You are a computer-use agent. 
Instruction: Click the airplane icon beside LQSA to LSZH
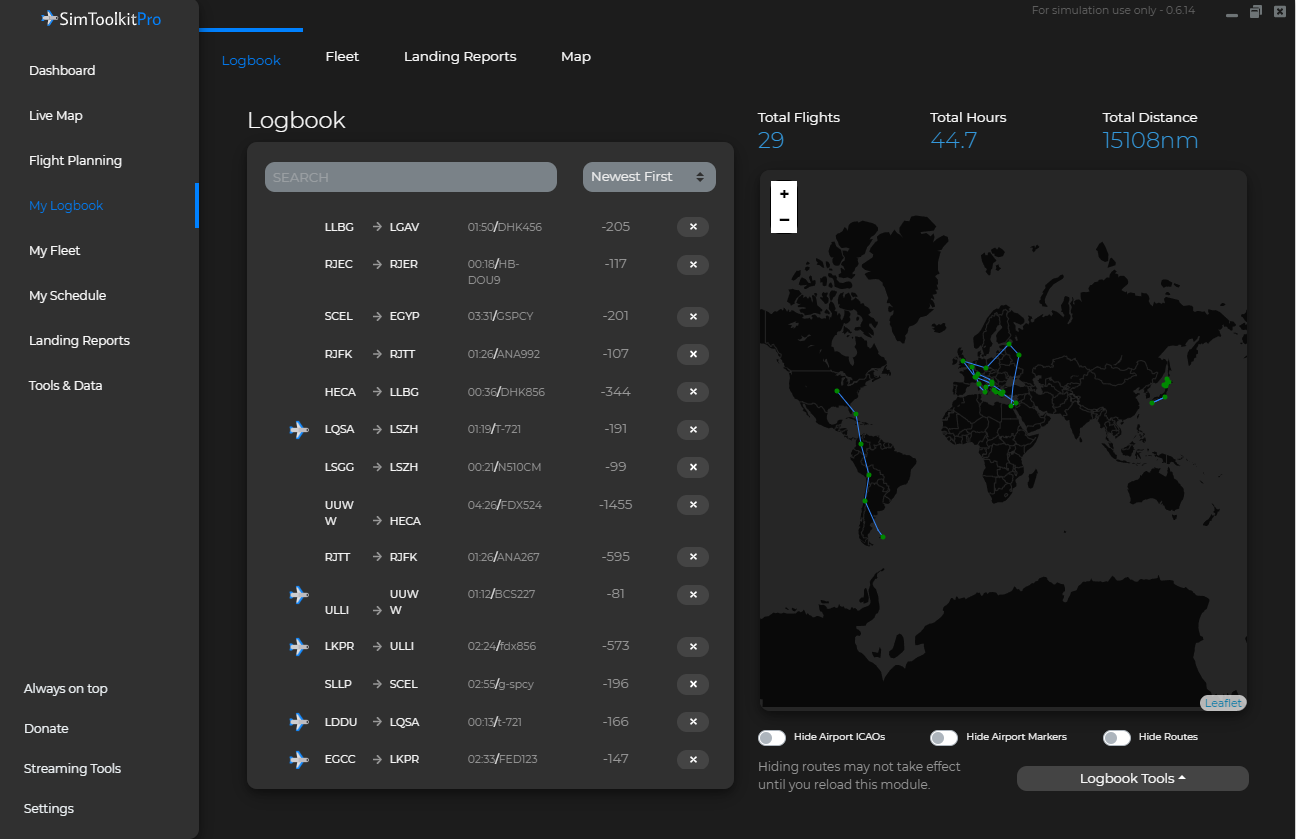298,430
